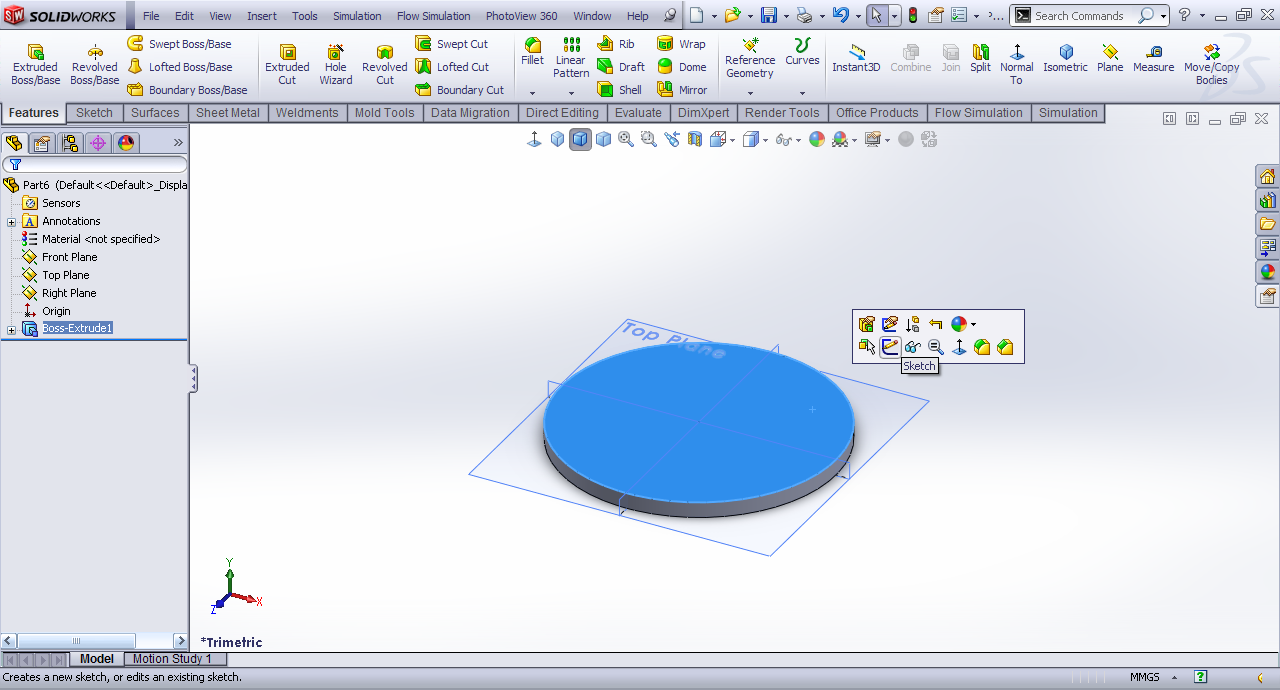Open the Curves tool
The image size is (1280, 690).
[x=802, y=52]
